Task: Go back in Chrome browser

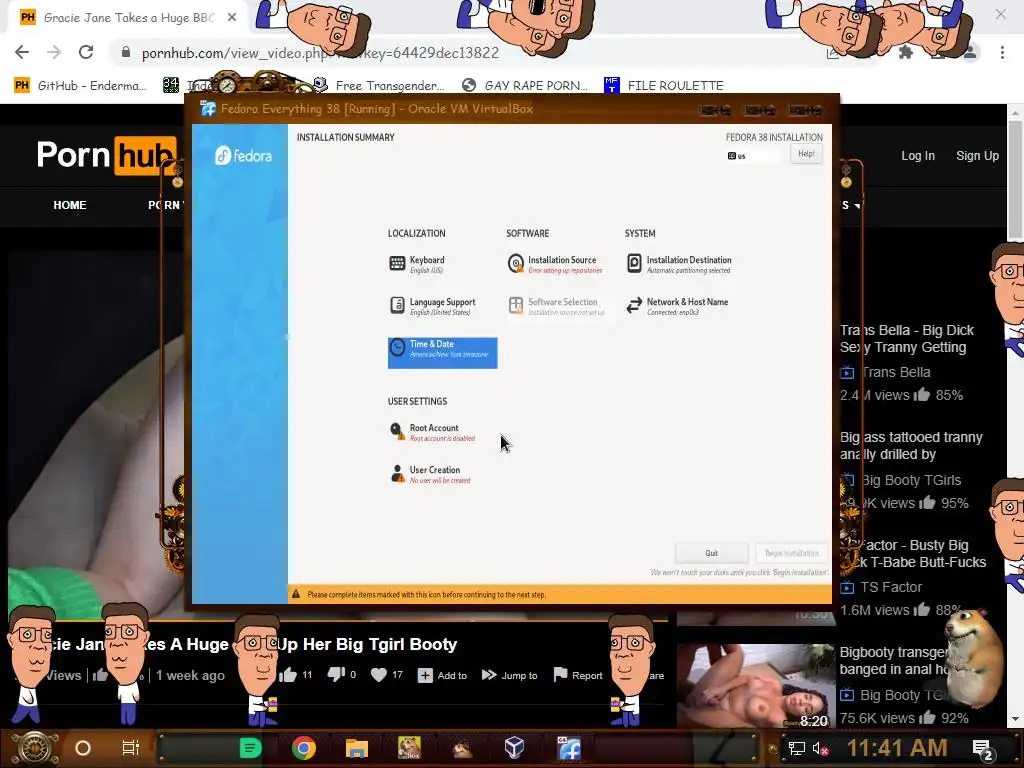Action: (x=22, y=52)
